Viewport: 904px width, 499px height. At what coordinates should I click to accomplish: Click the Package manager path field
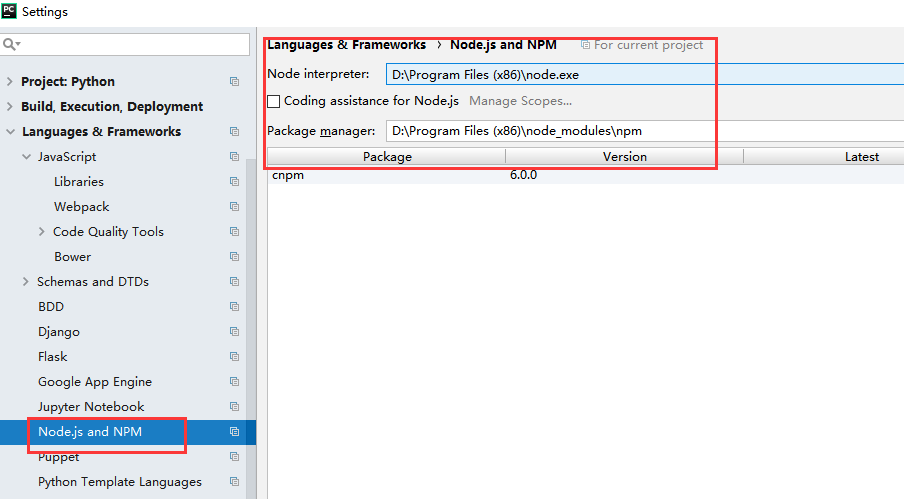[645, 131]
